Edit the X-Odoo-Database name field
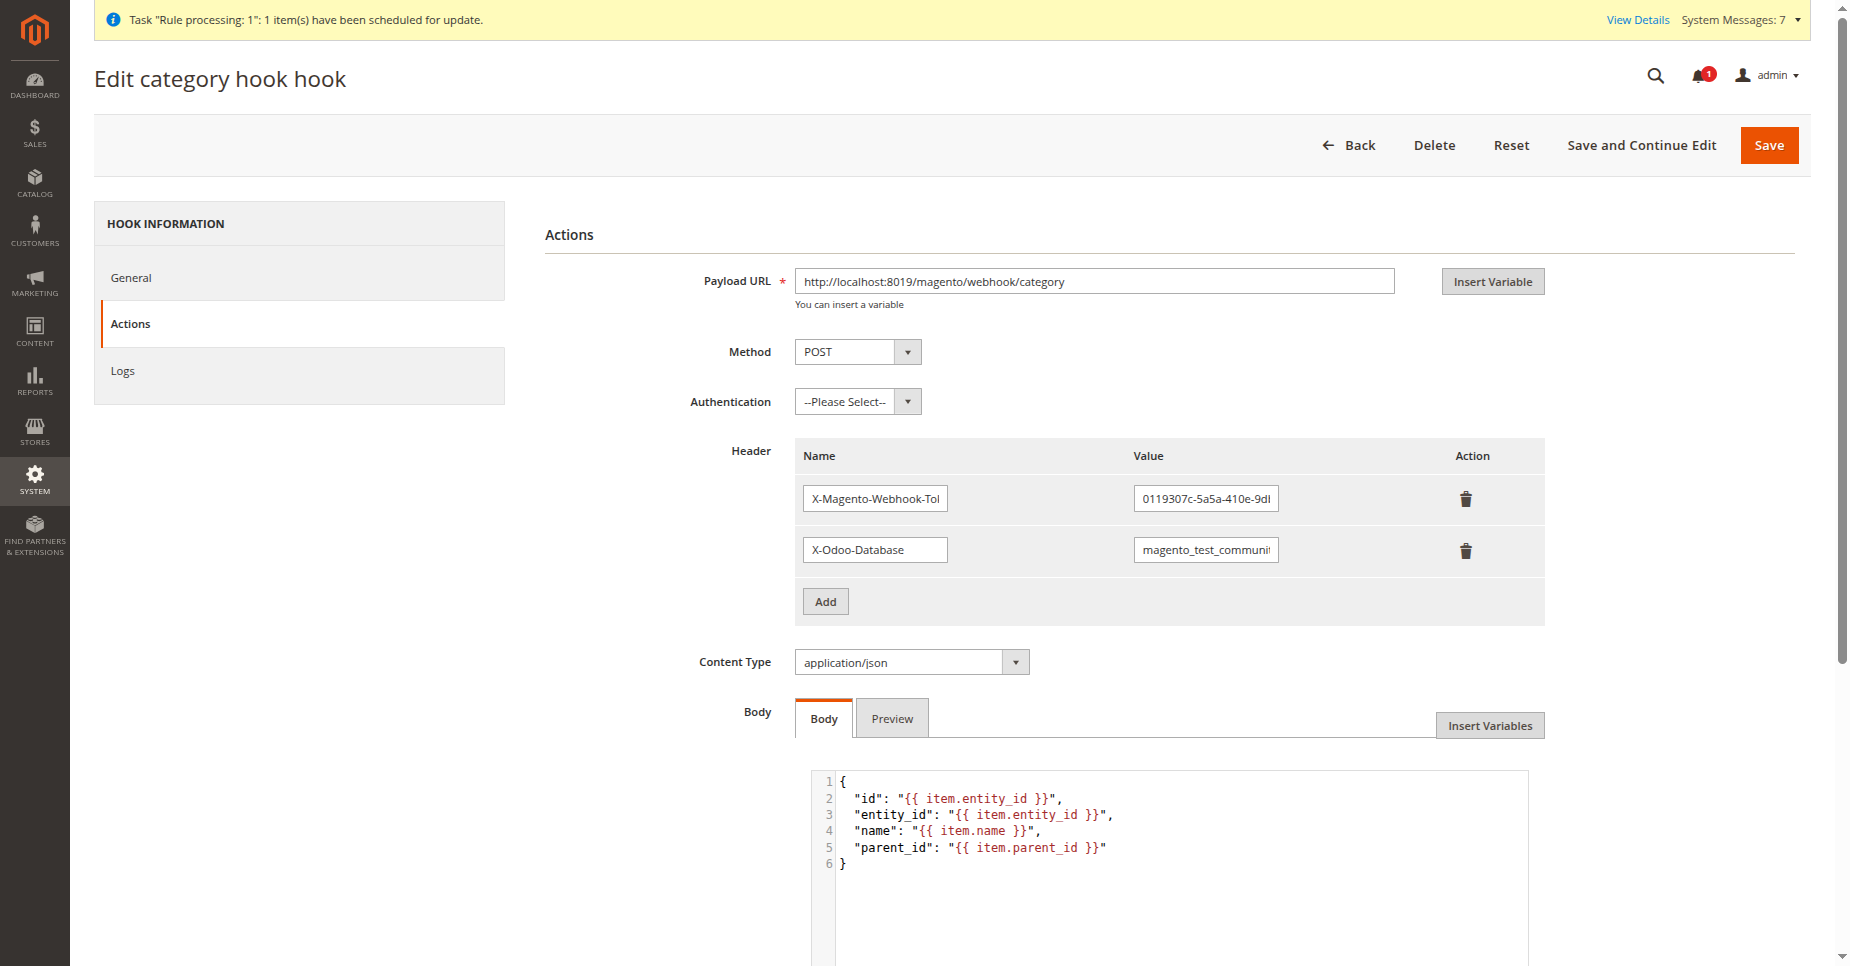The width and height of the screenshot is (1850, 966). [x=875, y=550]
